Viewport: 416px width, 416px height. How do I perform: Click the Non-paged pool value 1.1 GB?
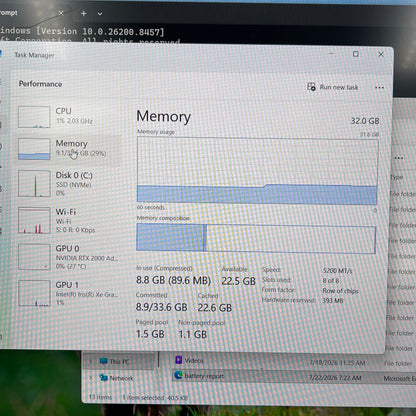coord(193,334)
